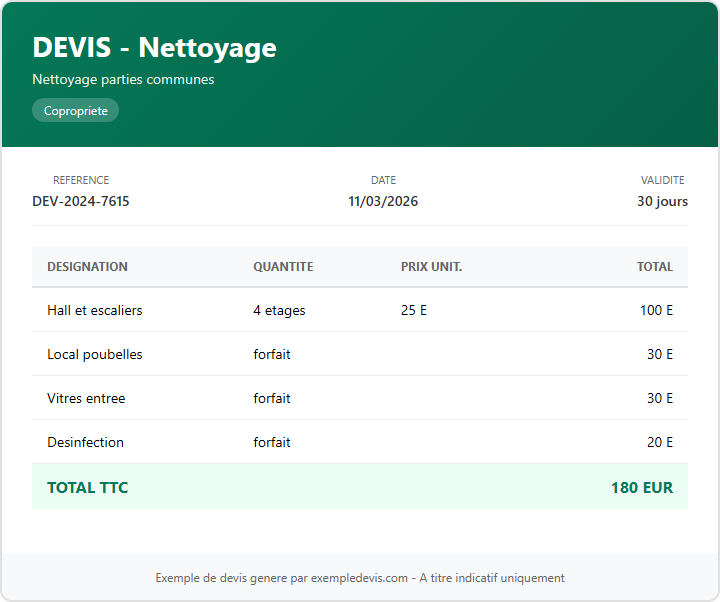Click the 4 etages quantity cell
The height and width of the screenshot is (602, 720).
[279, 310]
